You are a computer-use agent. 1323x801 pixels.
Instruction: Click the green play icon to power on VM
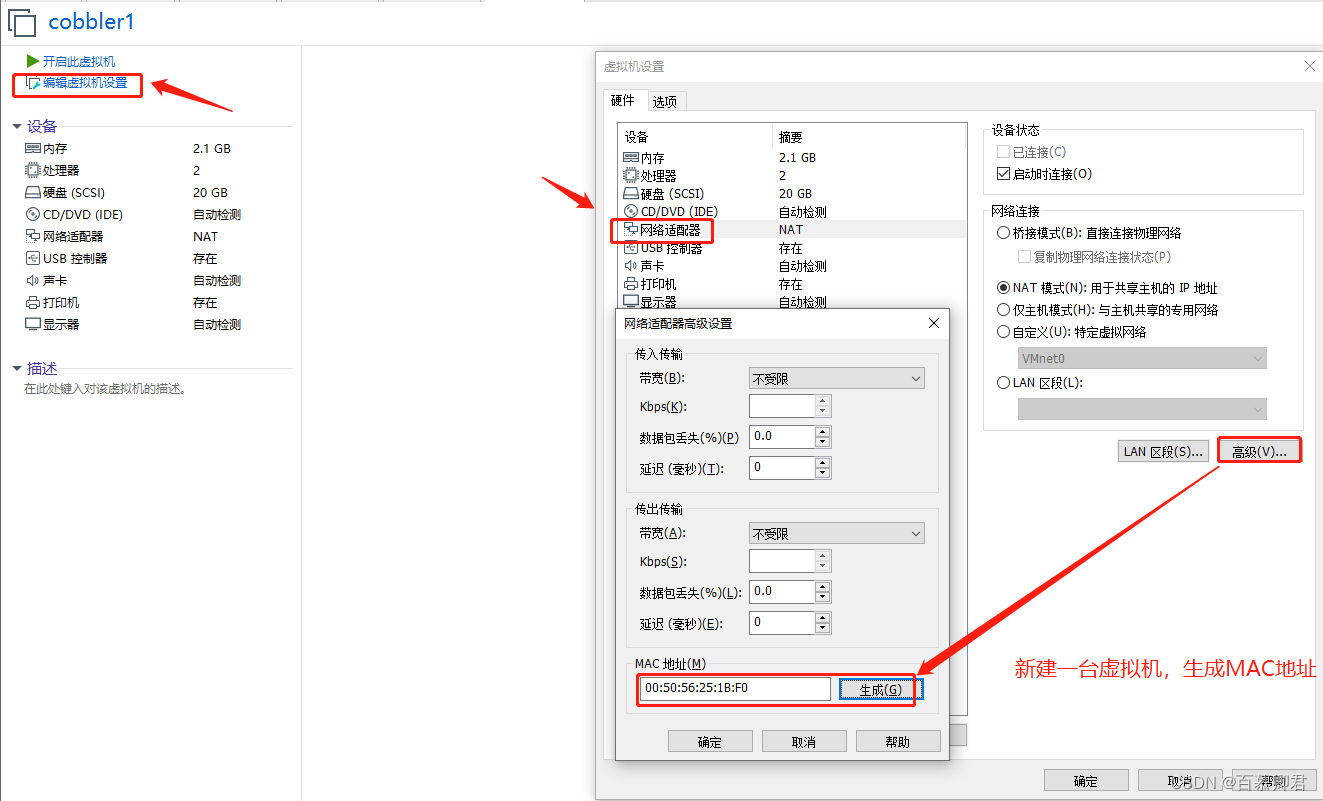point(33,61)
